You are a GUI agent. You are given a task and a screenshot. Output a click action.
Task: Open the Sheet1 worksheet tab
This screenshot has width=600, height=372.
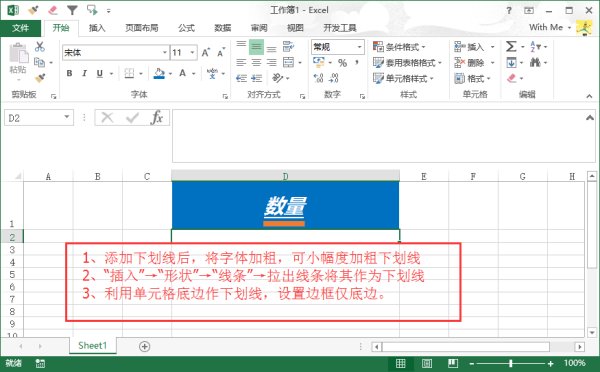pos(92,346)
